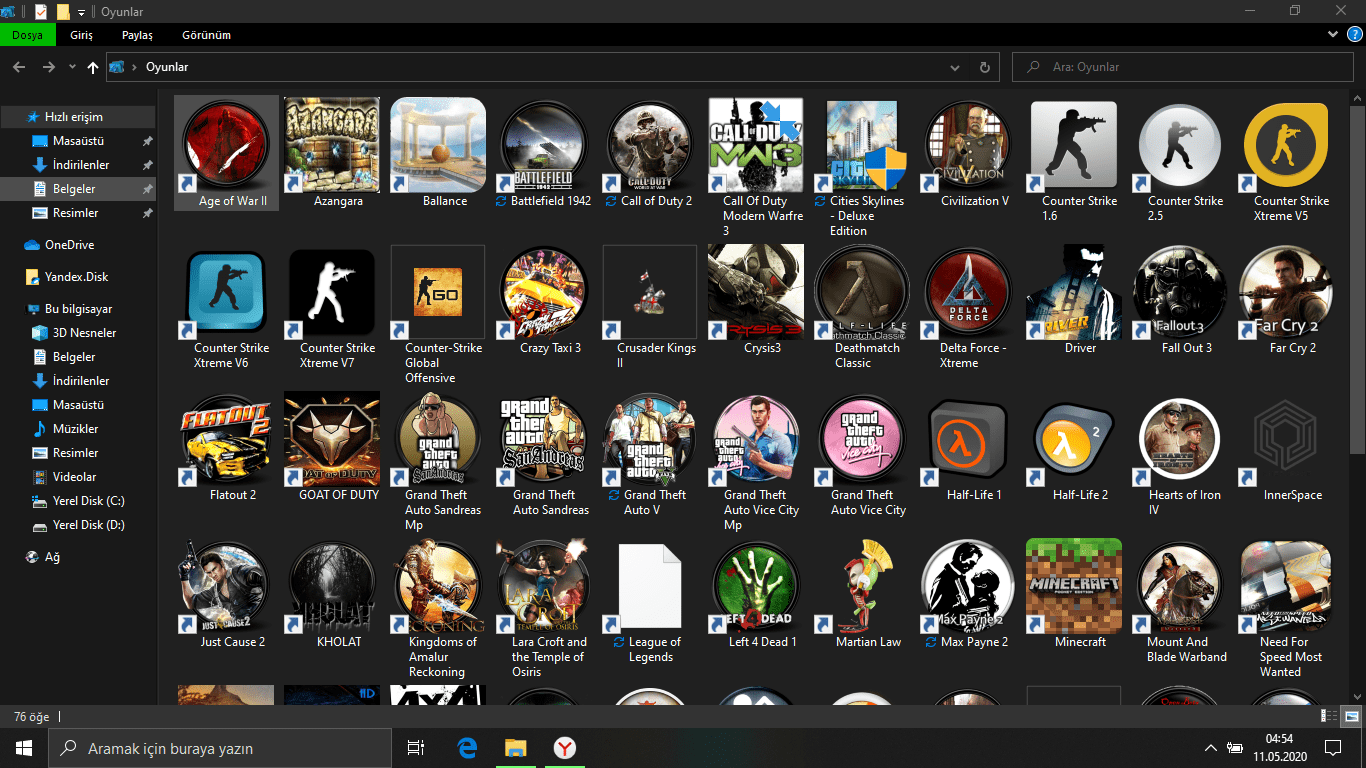
Task: Select the Counter Strike Xtreme V5 icon
Action: click(1286, 145)
